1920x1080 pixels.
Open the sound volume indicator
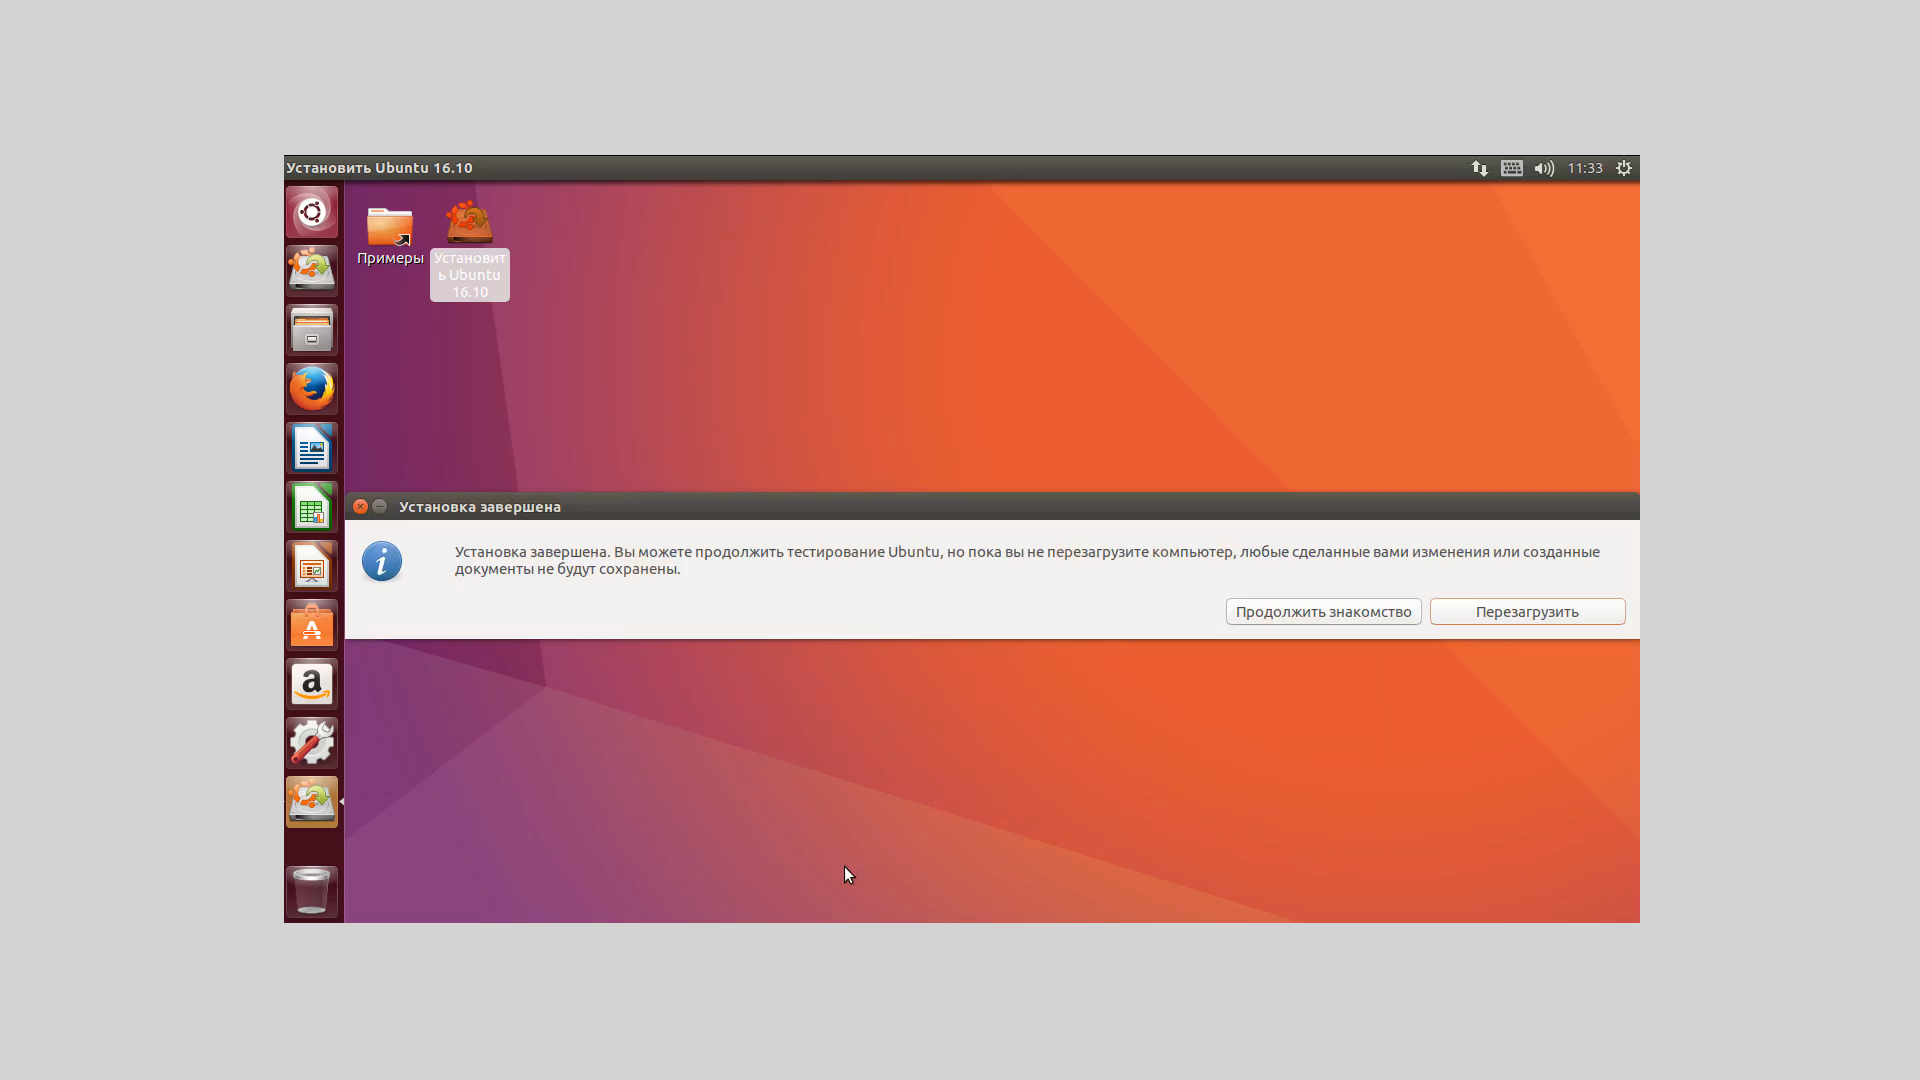[x=1544, y=168]
